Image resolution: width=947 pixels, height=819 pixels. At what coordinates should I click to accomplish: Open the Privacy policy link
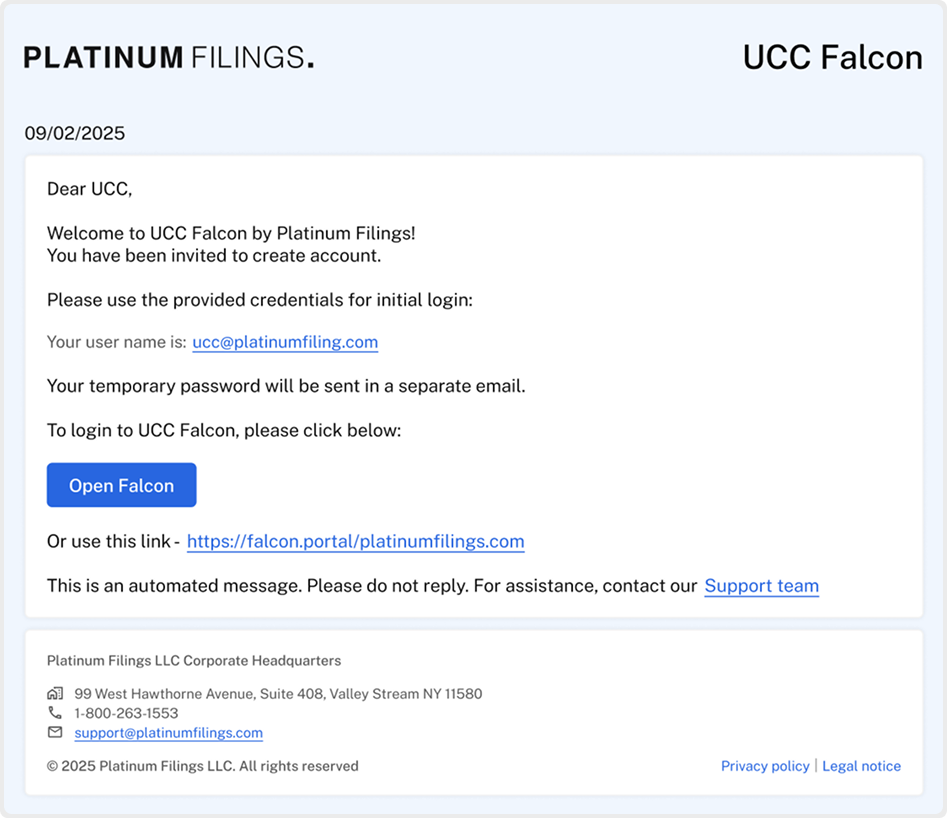765,766
